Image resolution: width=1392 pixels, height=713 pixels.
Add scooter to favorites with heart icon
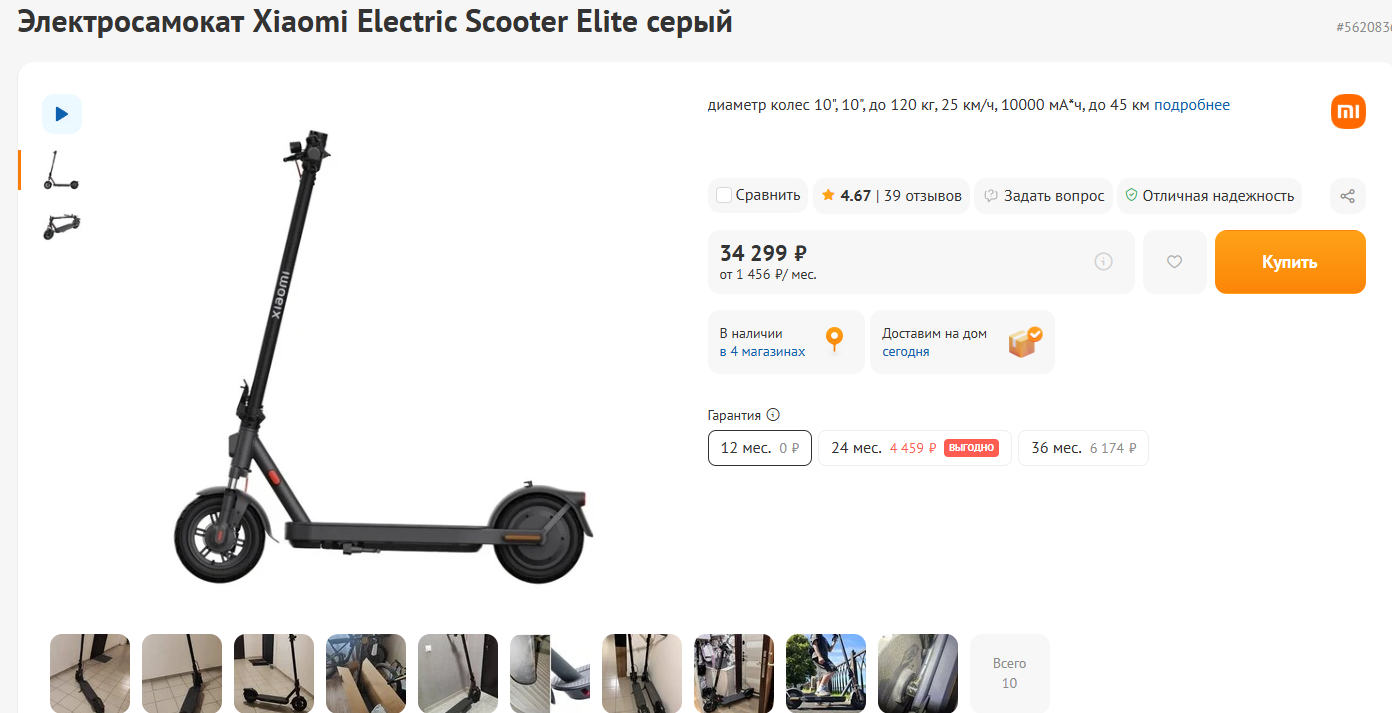(1175, 262)
